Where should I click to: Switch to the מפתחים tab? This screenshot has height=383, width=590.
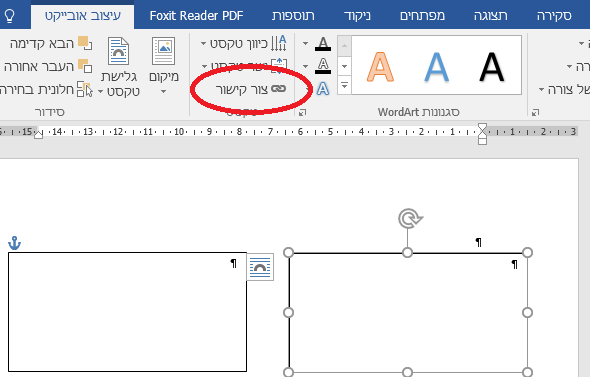tap(422, 16)
